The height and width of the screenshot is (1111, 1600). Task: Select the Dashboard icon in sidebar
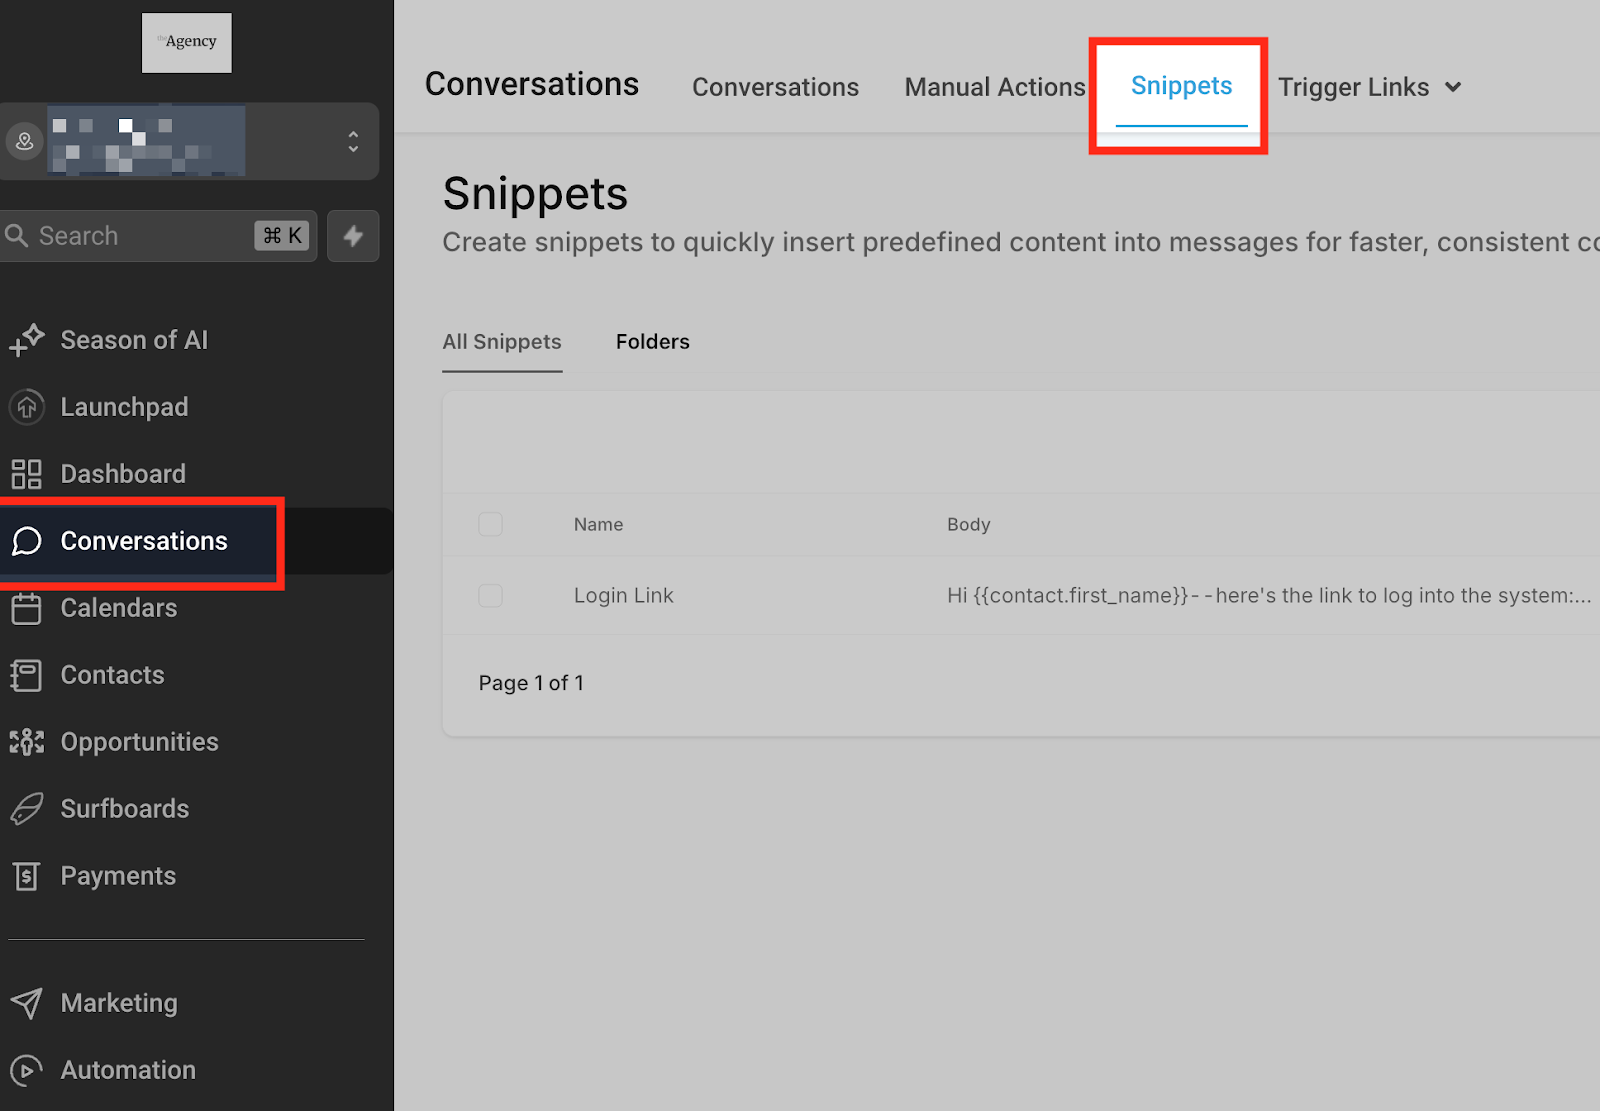point(27,473)
